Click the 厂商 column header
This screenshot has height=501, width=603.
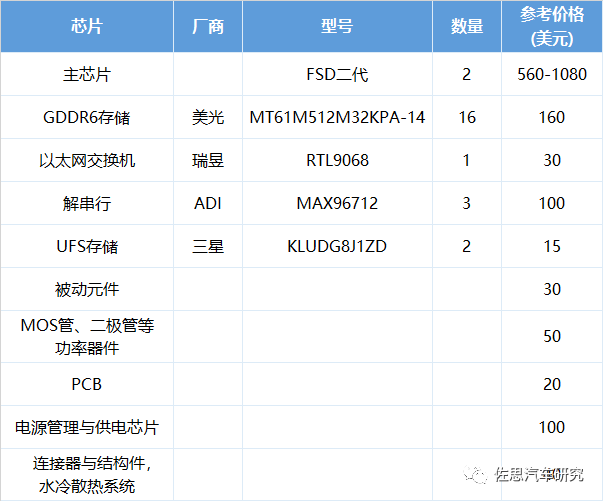pyautogui.click(x=208, y=26)
